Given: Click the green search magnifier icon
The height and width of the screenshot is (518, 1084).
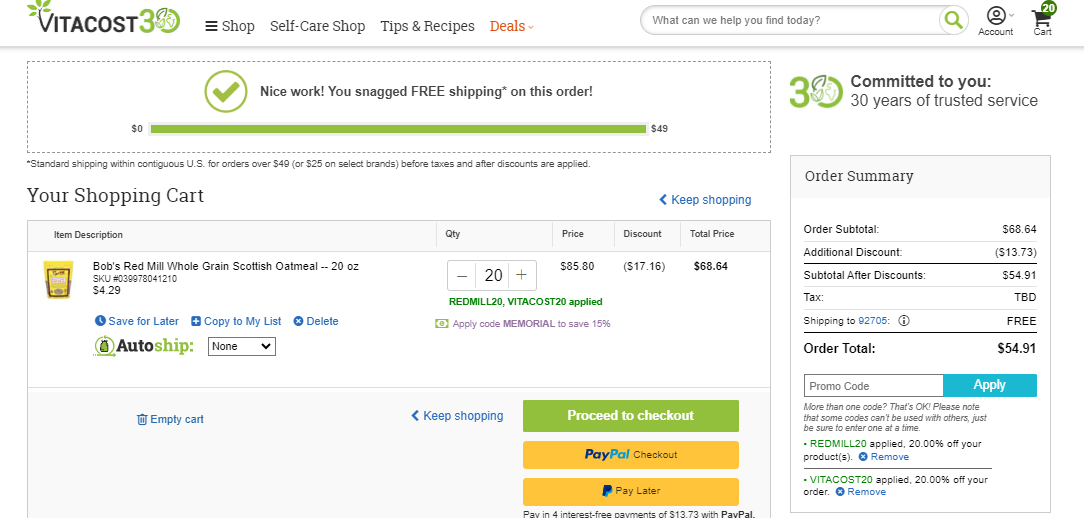Looking at the screenshot, I should [953, 20].
